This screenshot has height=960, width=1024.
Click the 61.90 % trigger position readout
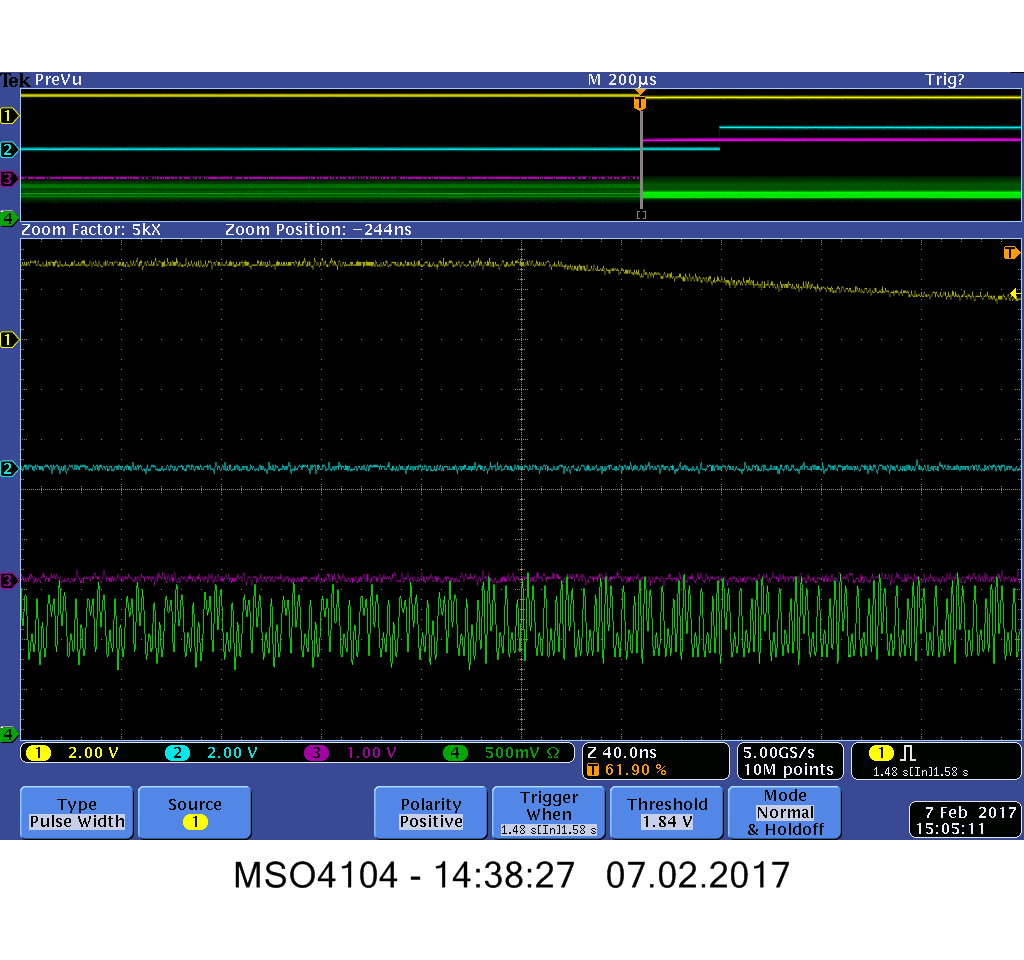635,770
